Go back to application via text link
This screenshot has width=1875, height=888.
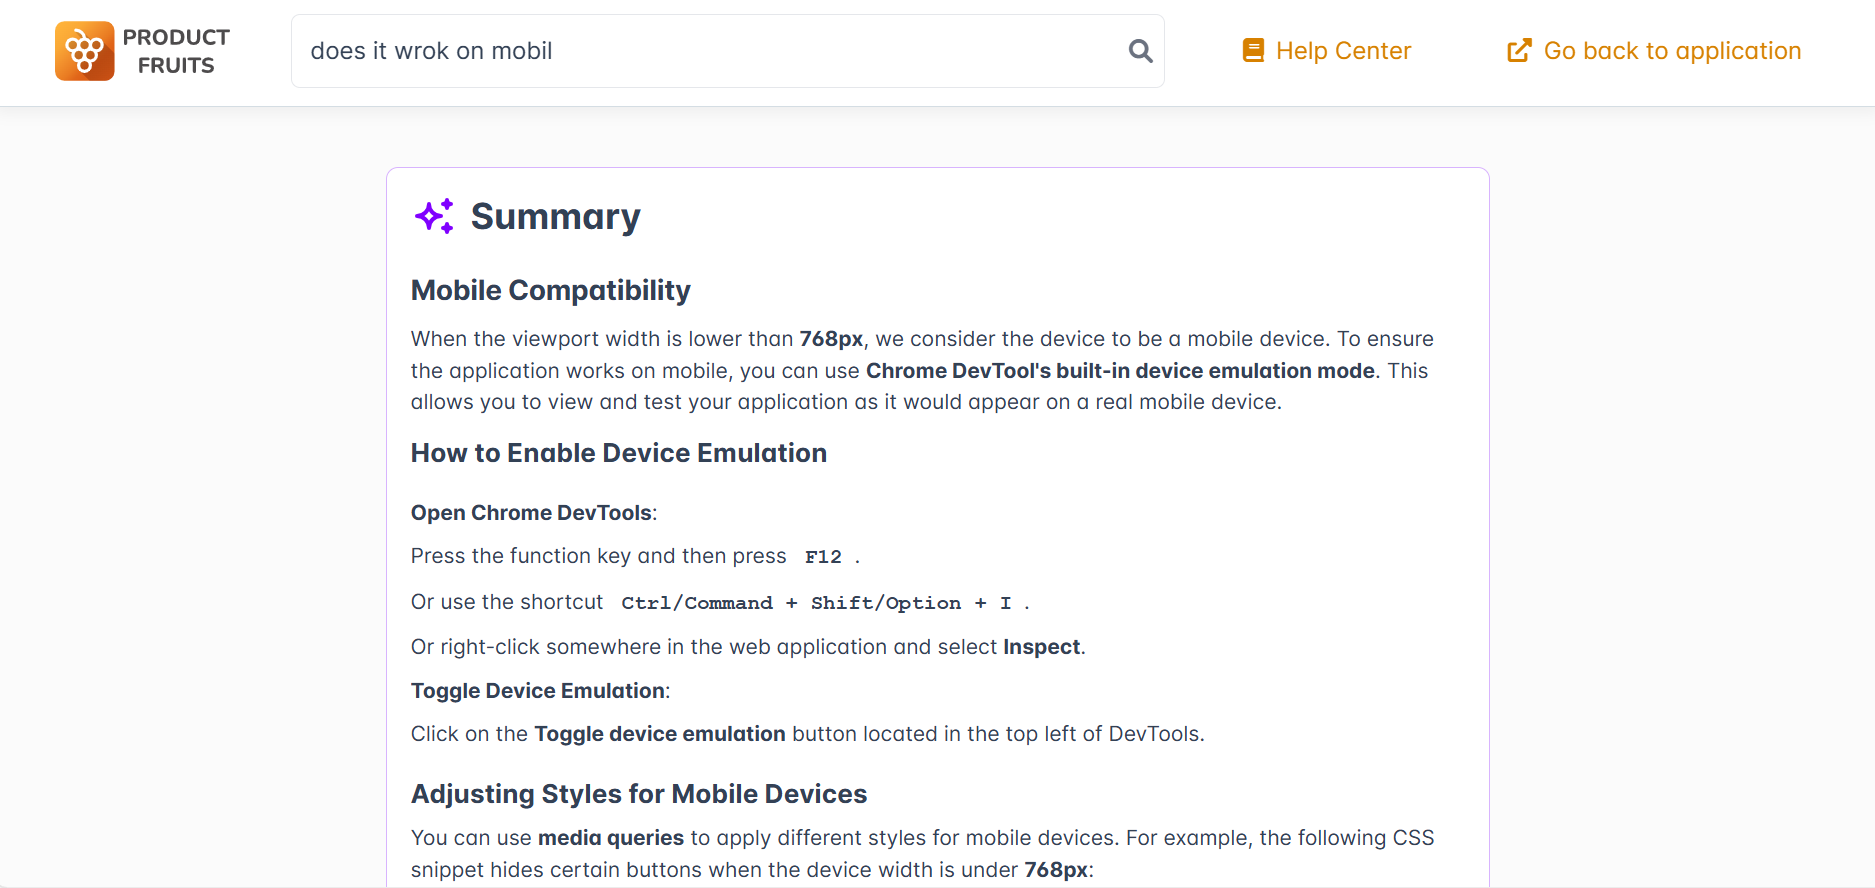pyautogui.click(x=1672, y=51)
